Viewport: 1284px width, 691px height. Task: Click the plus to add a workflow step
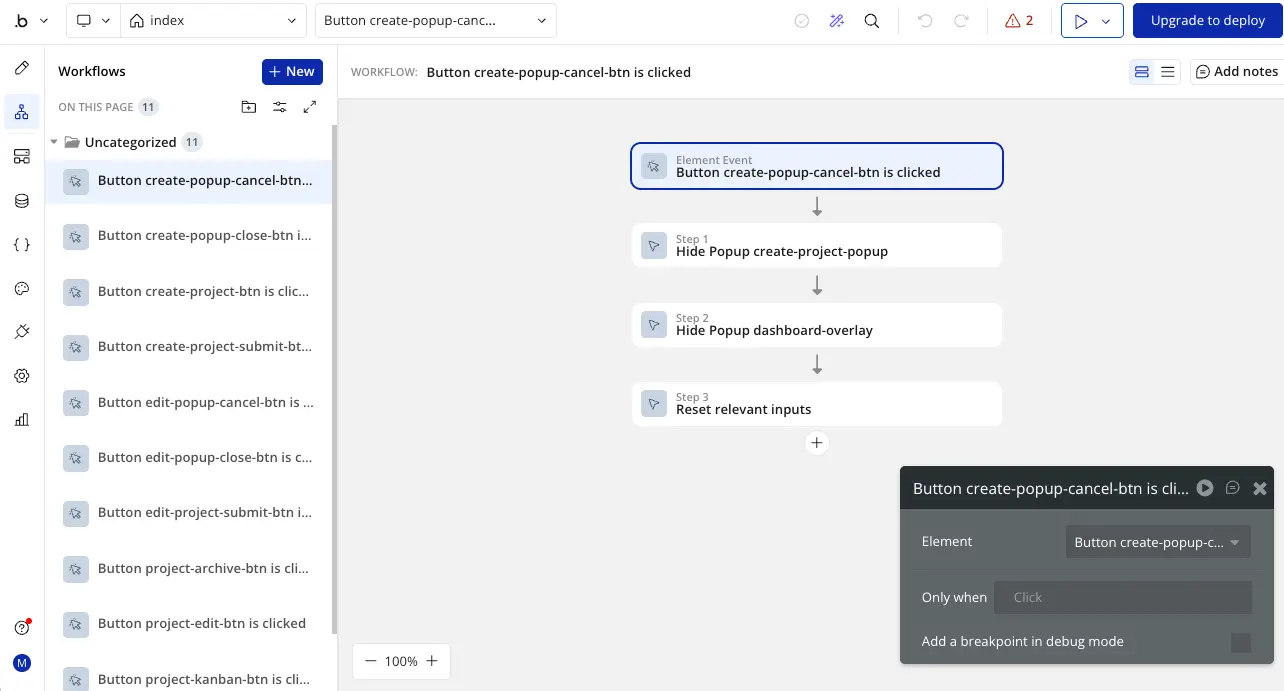click(817, 442)
